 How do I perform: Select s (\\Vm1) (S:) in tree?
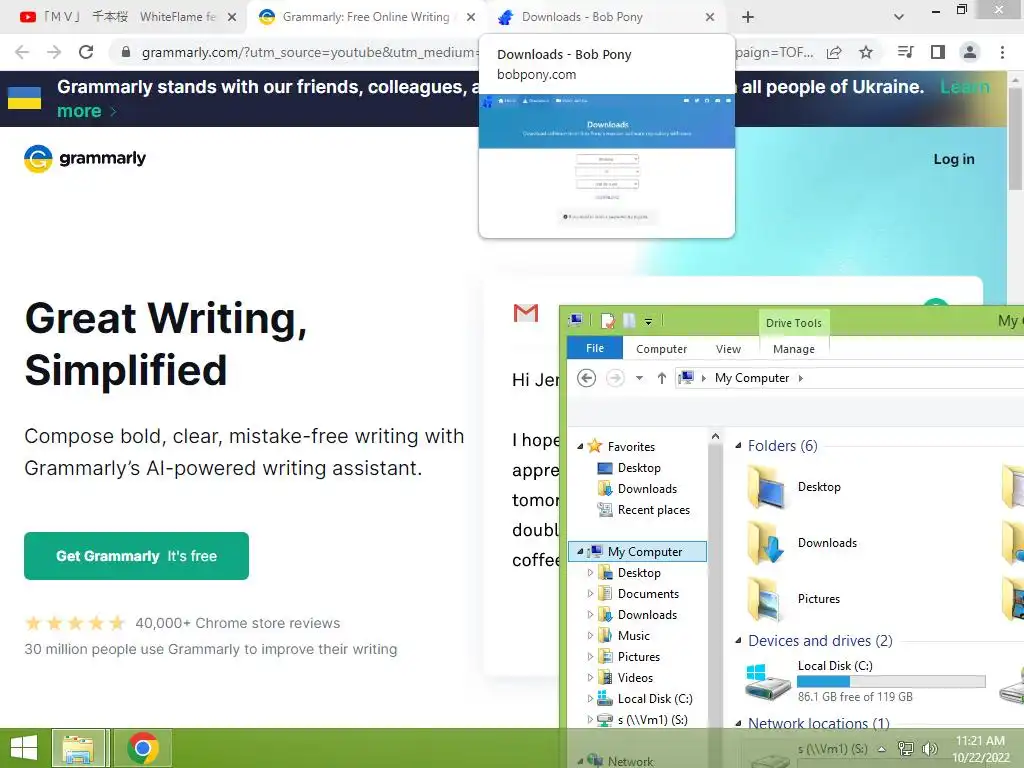[652, 720]
